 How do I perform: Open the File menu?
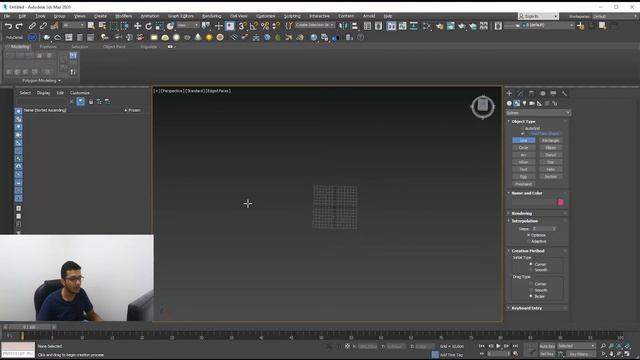[x=7, y=16]
